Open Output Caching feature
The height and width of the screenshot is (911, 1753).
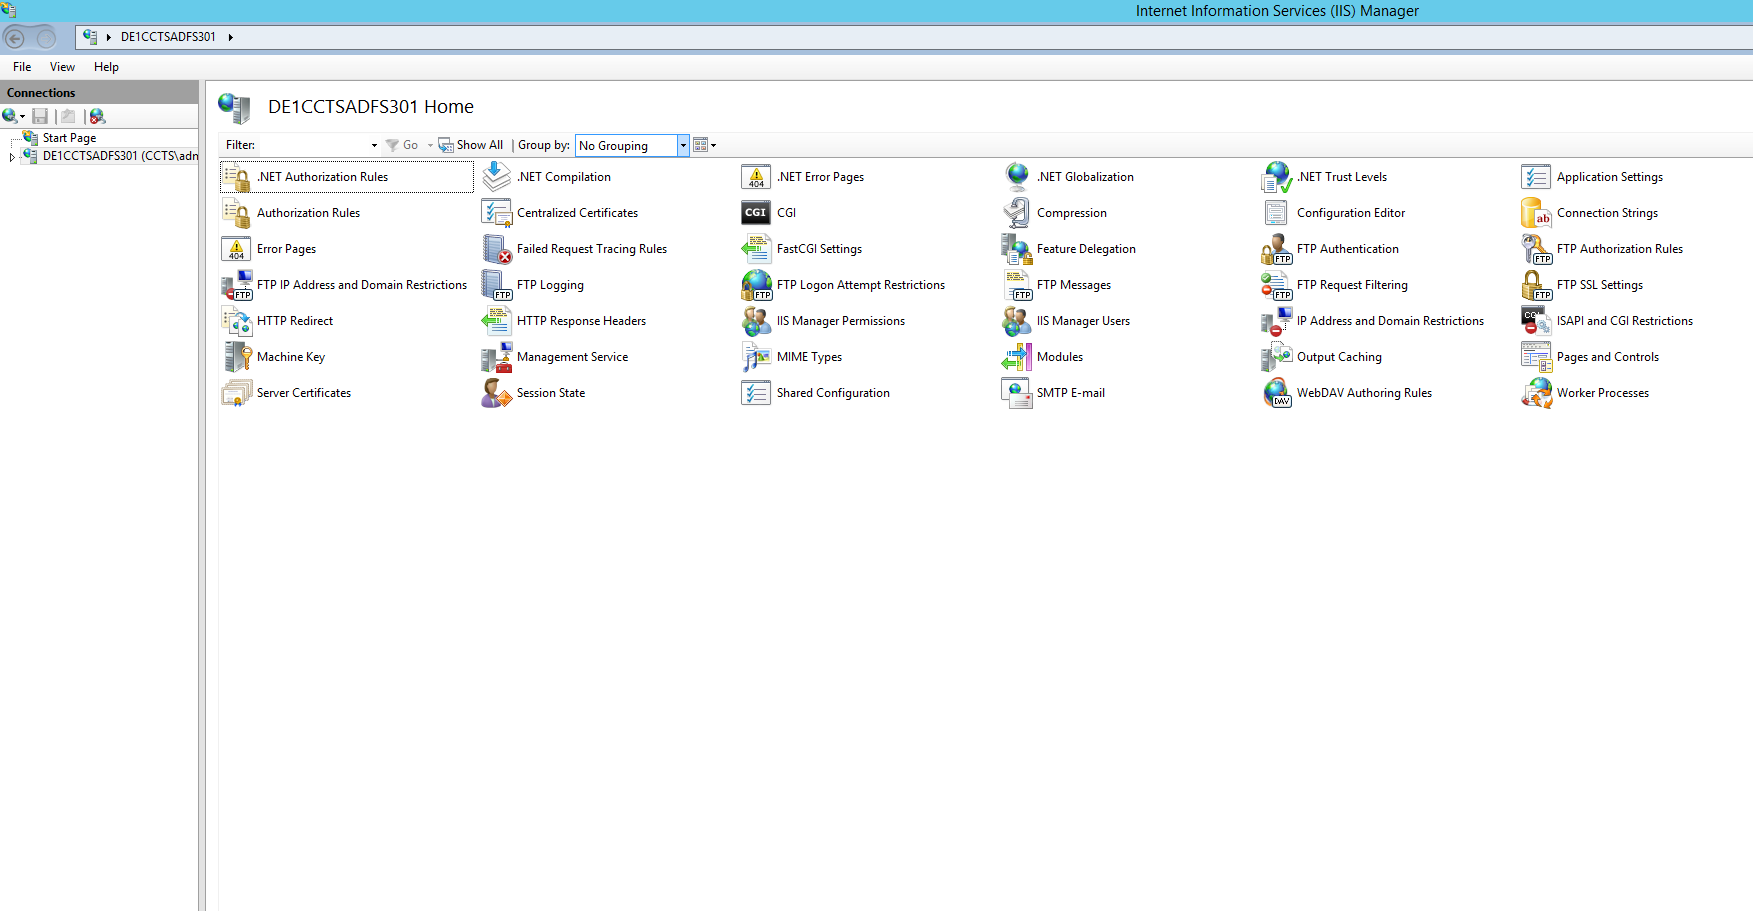click(x=1322, y=357)
